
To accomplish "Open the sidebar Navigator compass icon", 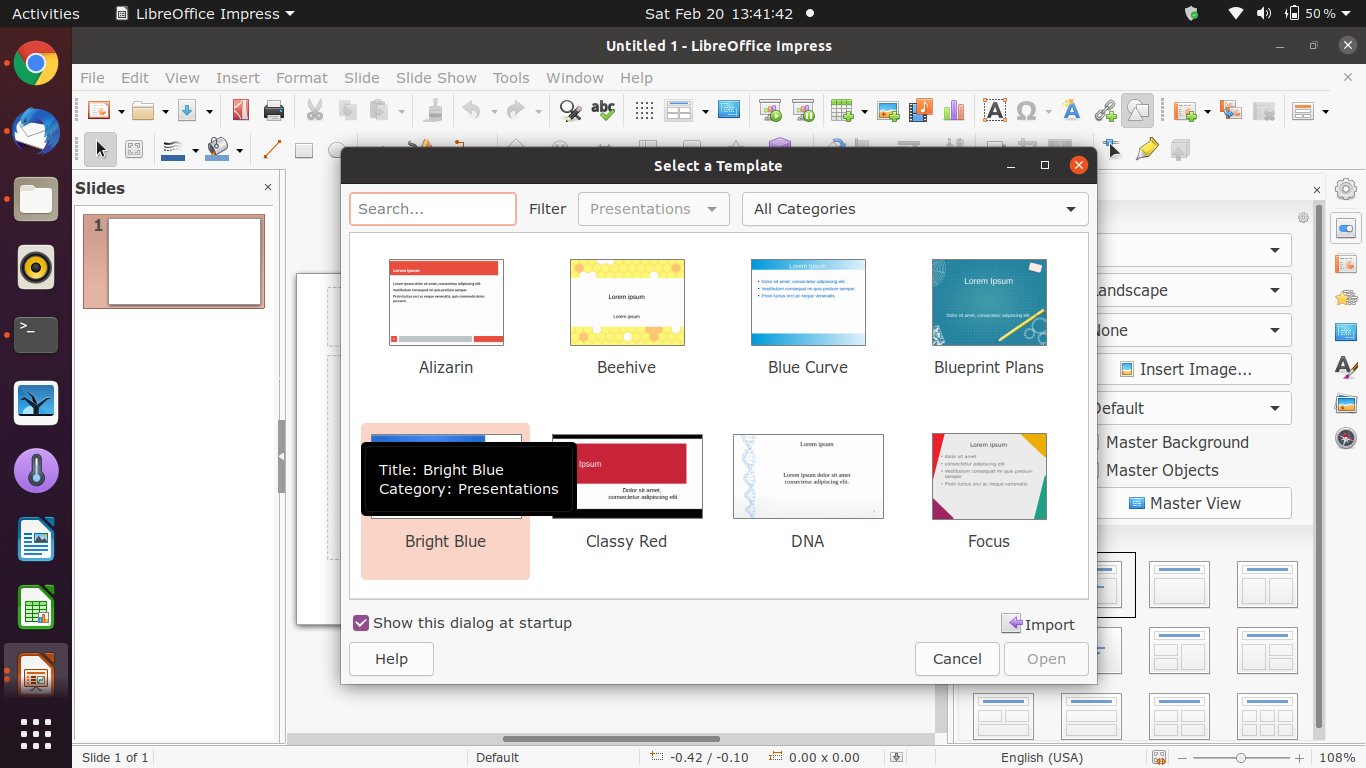I will pos(1346,438).
